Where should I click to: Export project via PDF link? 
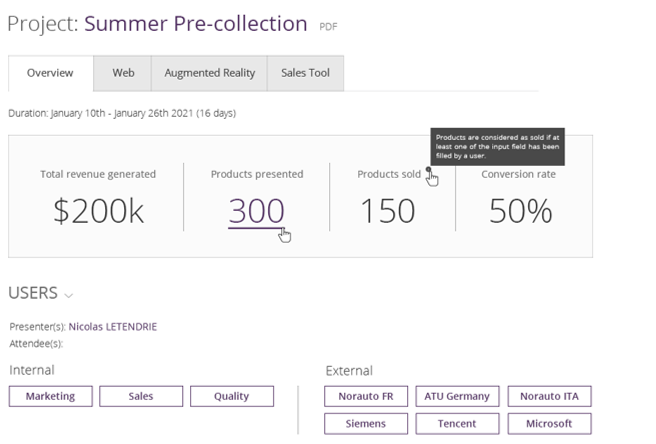tap(328, 27)
